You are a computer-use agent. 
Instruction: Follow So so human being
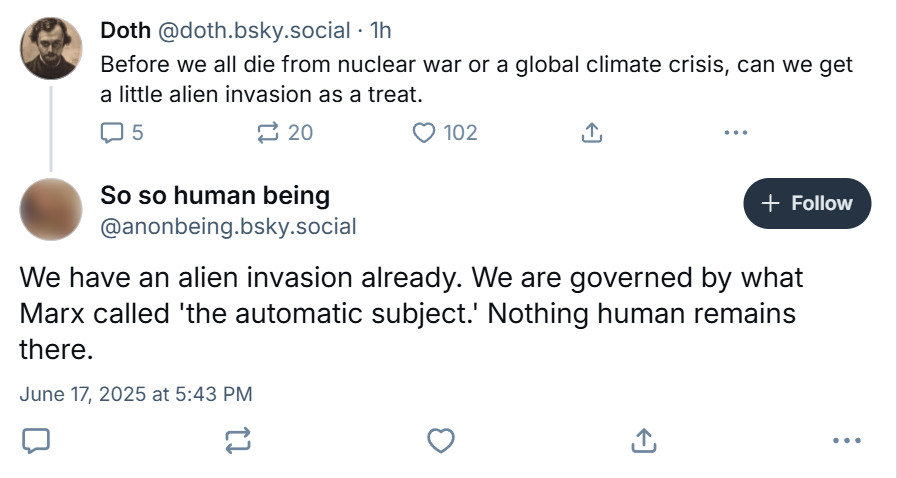[x=807, y=203]
